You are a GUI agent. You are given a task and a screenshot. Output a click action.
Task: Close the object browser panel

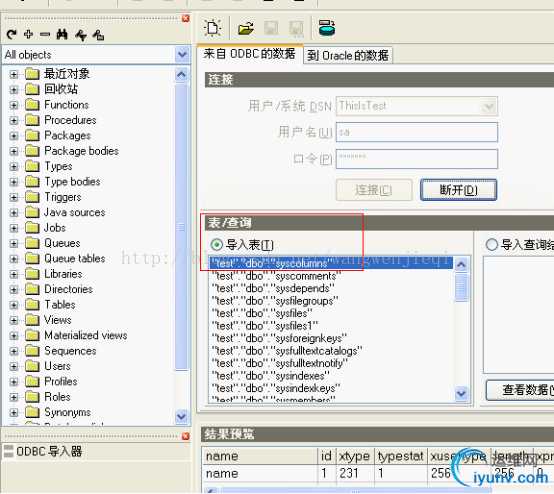[x=185, y=18]
